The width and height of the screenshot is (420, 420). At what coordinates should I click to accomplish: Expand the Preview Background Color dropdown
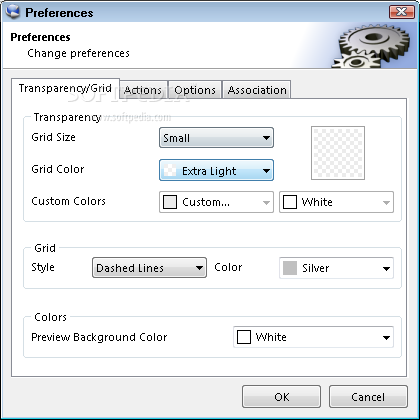pos(313,337)
